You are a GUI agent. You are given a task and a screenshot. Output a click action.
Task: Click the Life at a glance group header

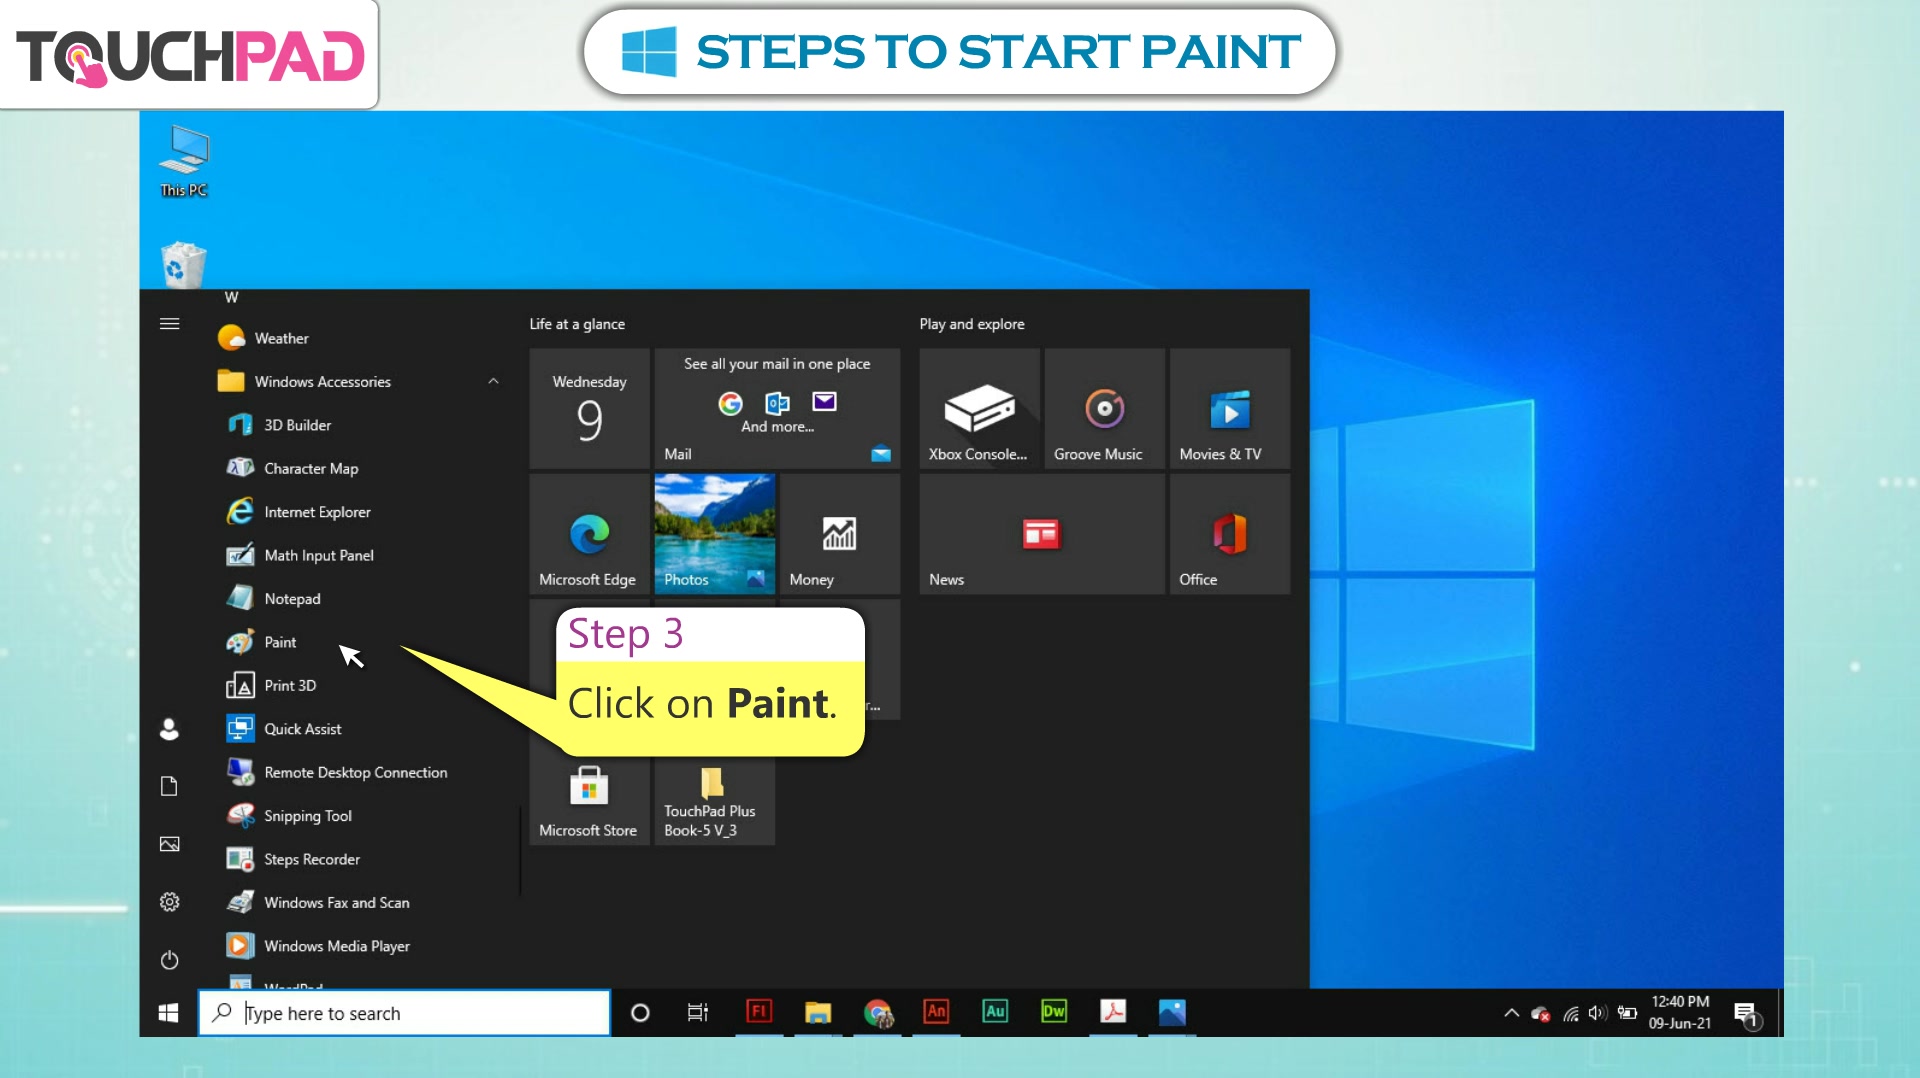click(x=577, y=324)
